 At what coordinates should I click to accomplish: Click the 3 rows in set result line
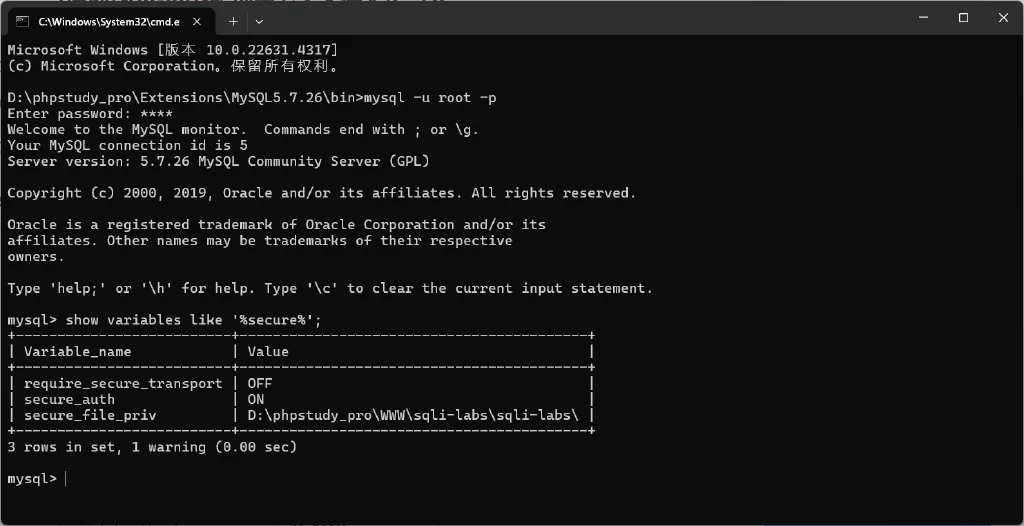[152, 448]
